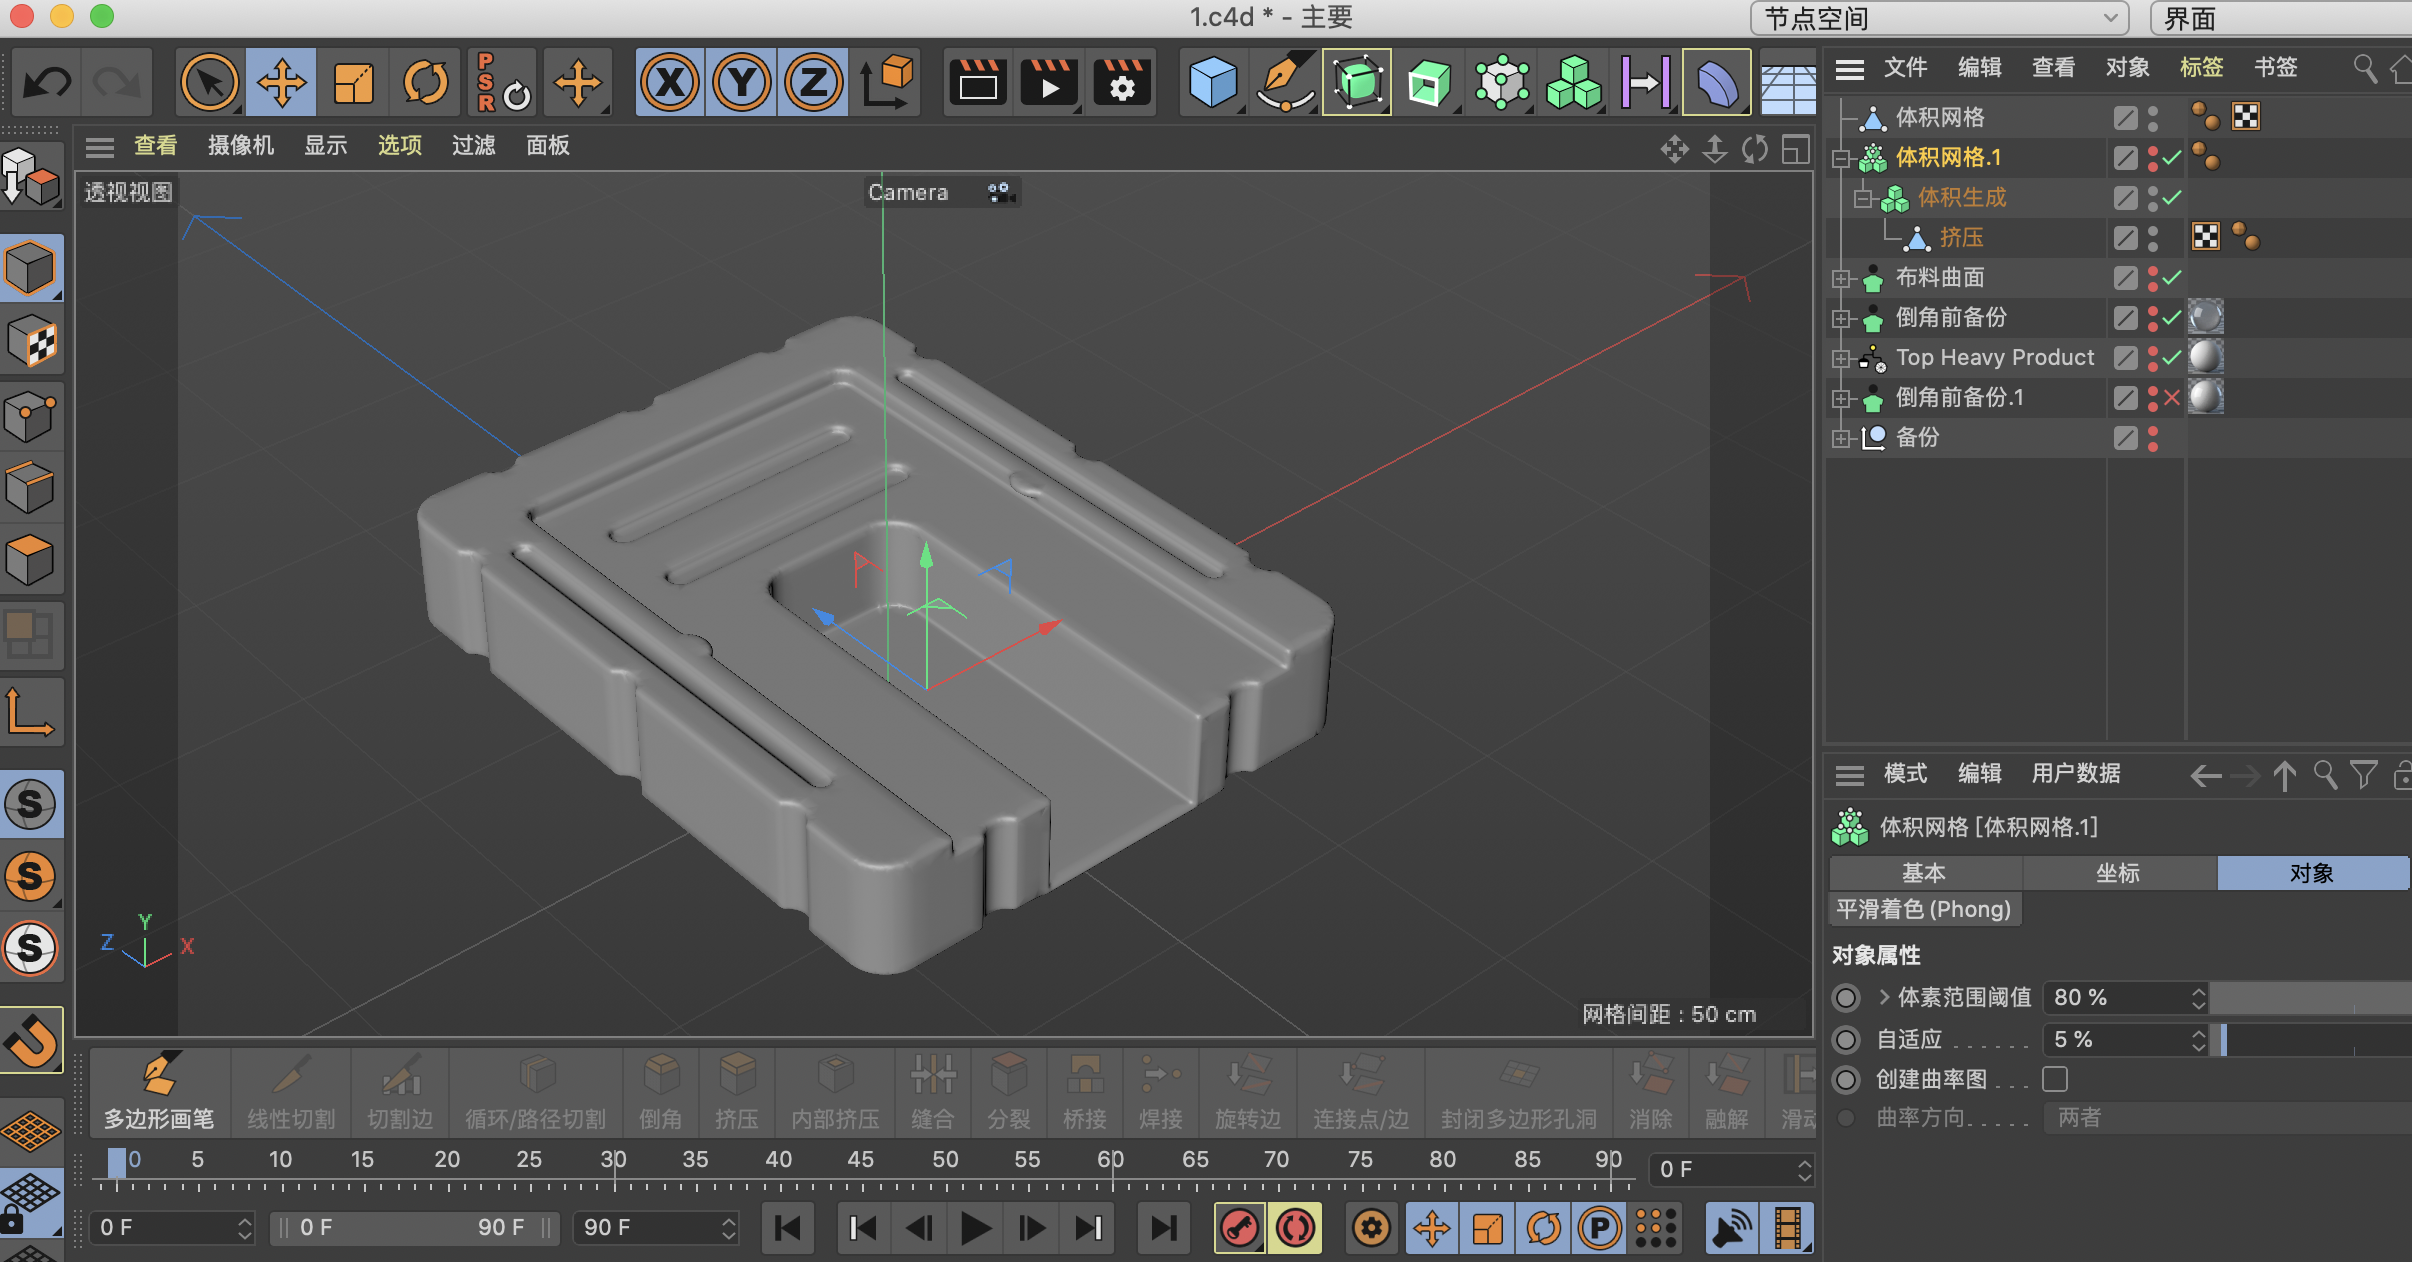Collapse the 体积生成 tree node
Image resolution: width=2412 pixels, height=1262 pixels.
click(1861, 198)
